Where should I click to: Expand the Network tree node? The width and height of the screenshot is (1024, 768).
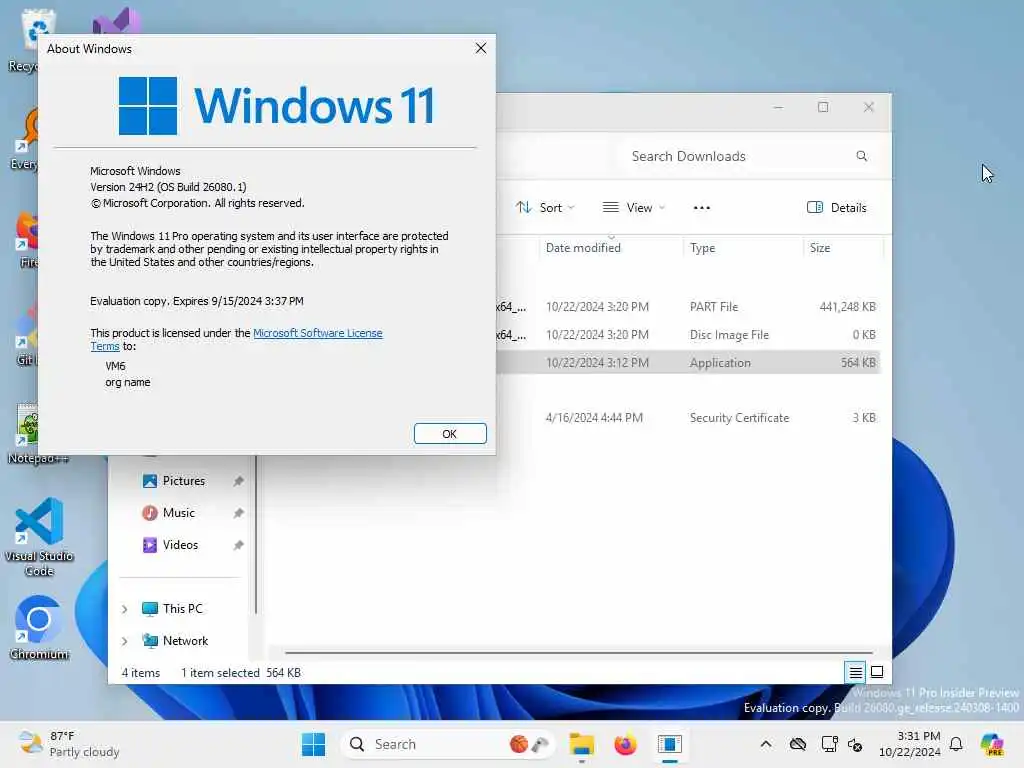(x=125, y=641)
